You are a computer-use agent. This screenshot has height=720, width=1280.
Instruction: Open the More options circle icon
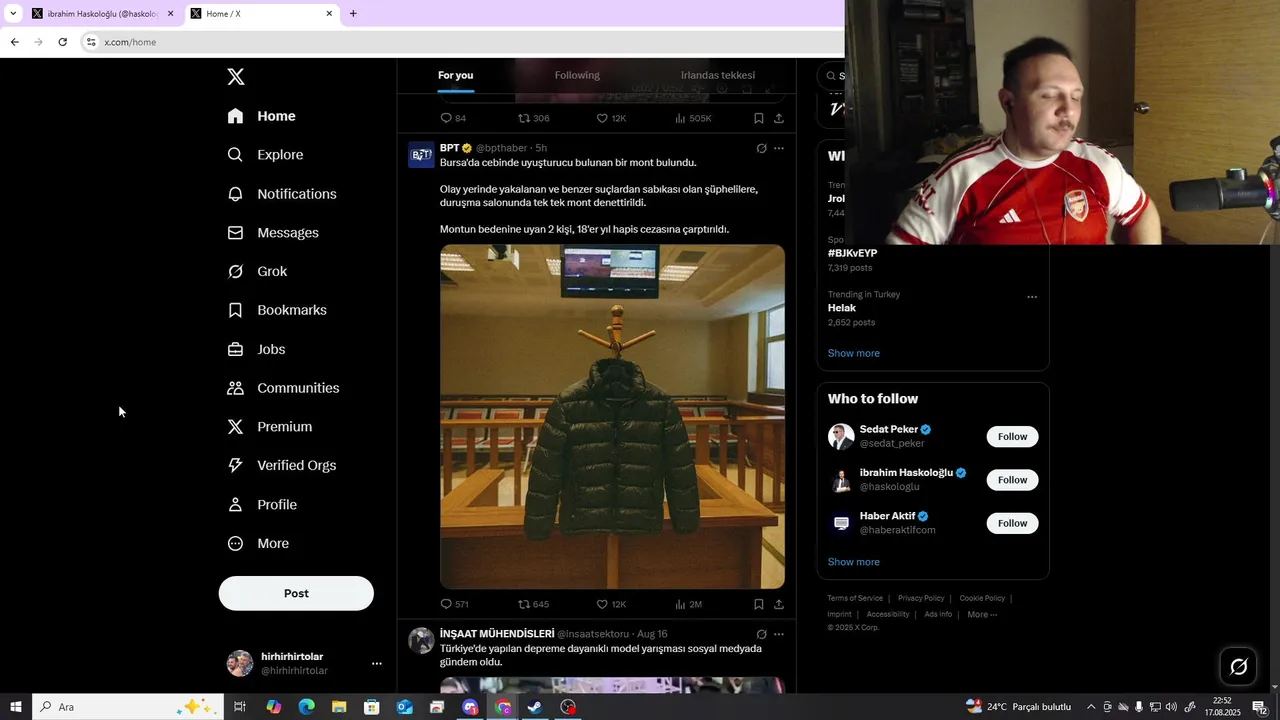[x=235, y=544]
